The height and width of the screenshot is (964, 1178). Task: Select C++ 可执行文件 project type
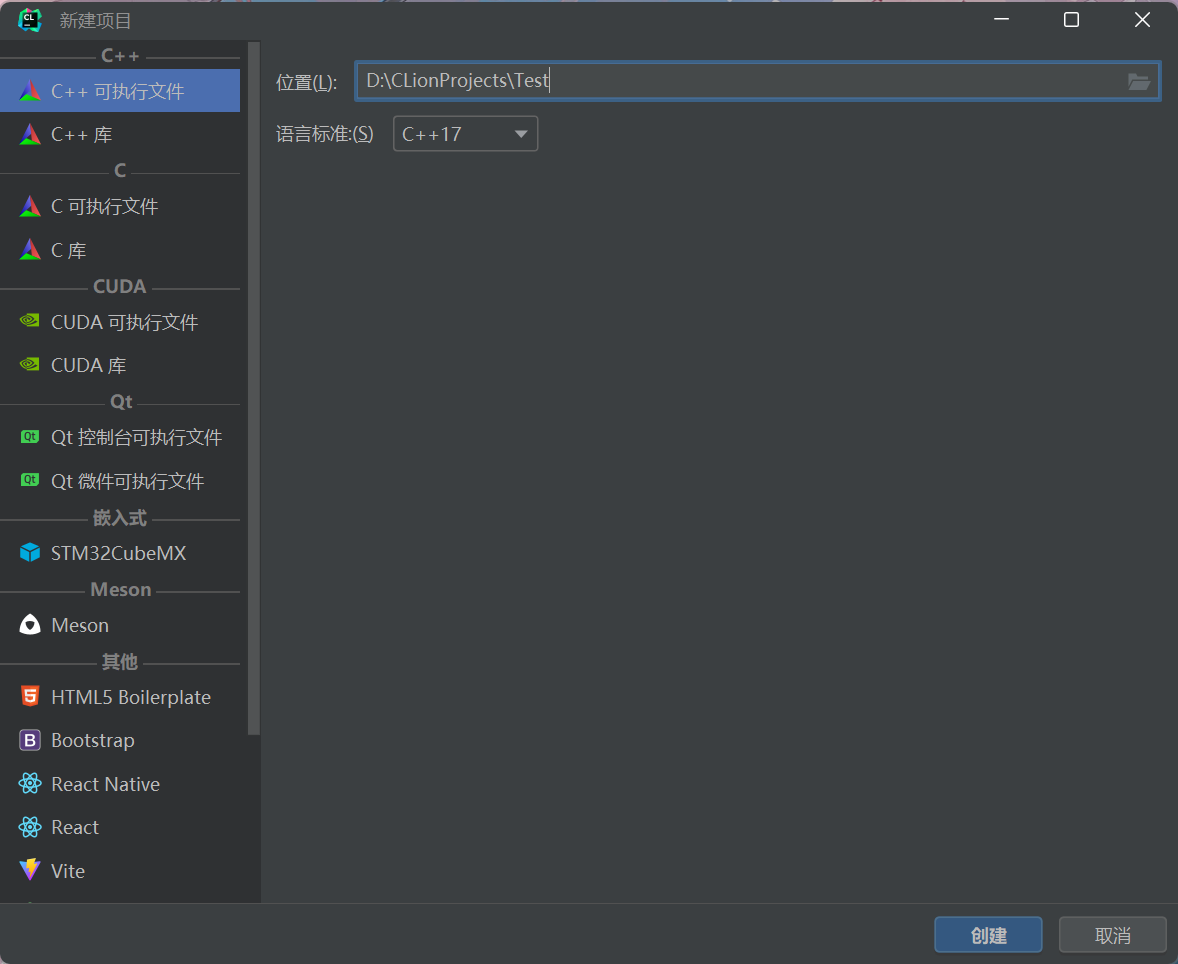point(118,91)
